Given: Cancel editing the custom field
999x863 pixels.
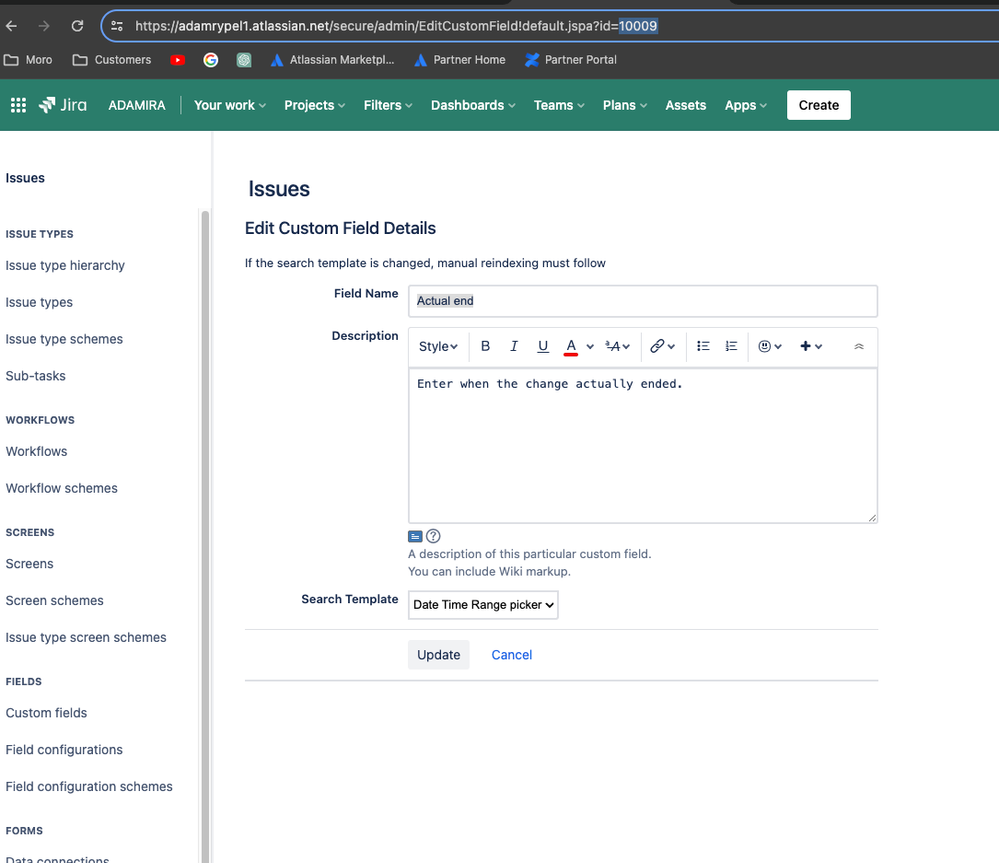Looking at the screenshot, I should coord(512,655).
